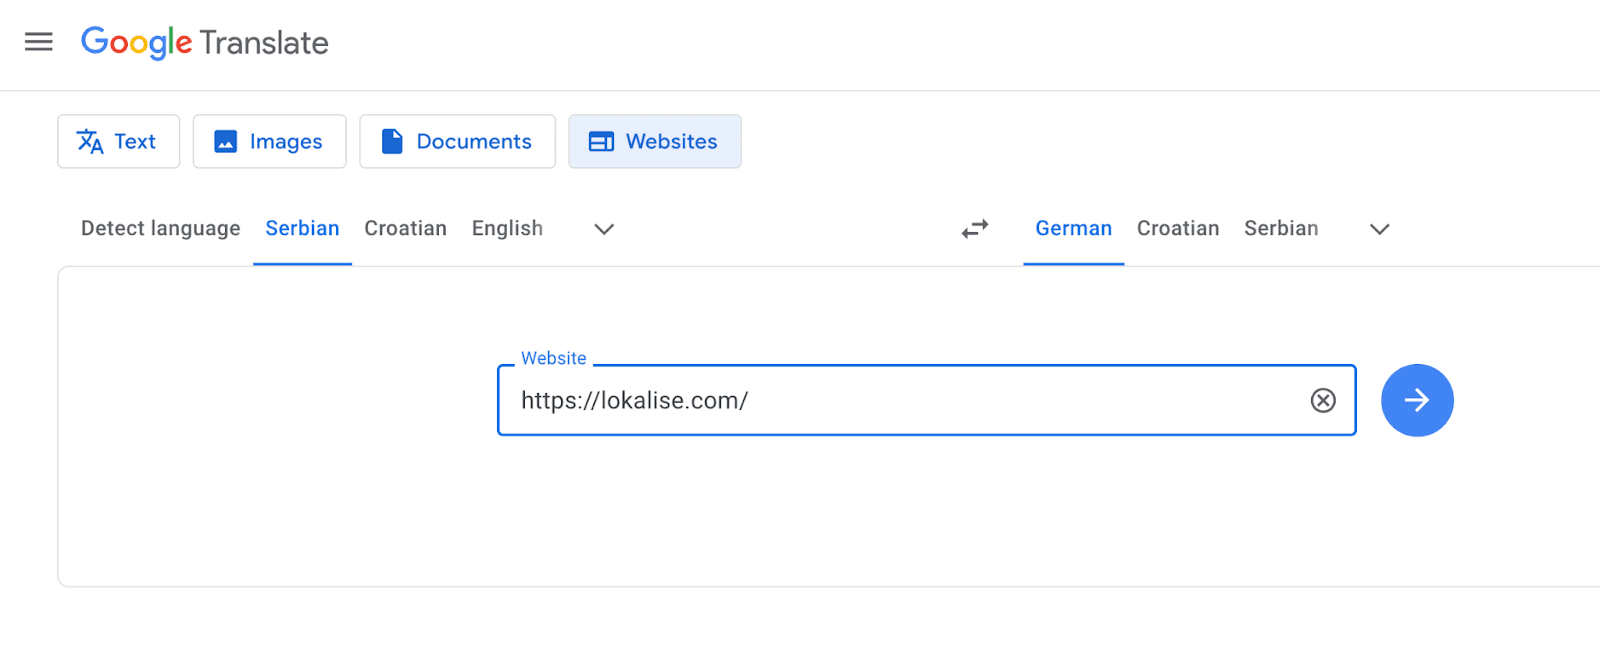Clear the entered website URL
The height and width of the screenshot is (667, 1600).
click(1323, 400)
